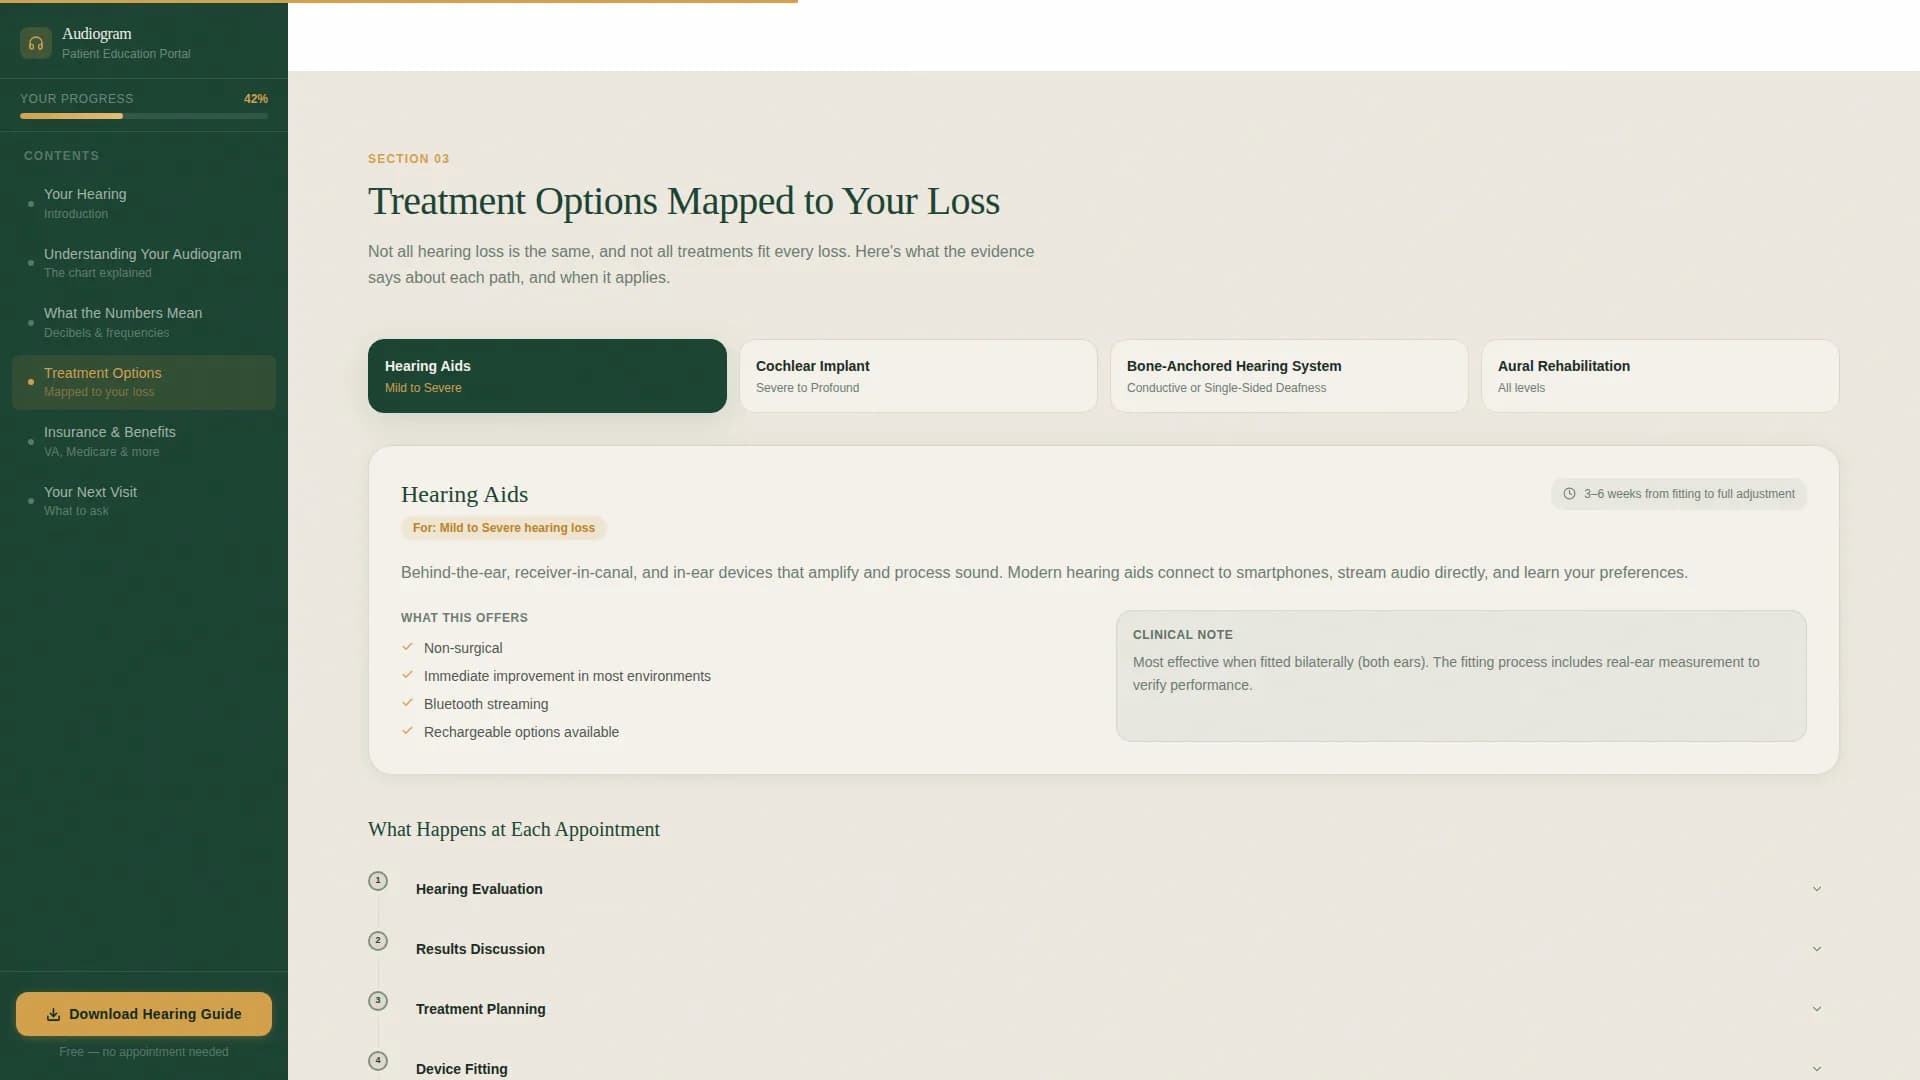Expand Results Discussion with its chevron
The height and width of the screenshot is (1080, 1920).
coord(1817,949)
